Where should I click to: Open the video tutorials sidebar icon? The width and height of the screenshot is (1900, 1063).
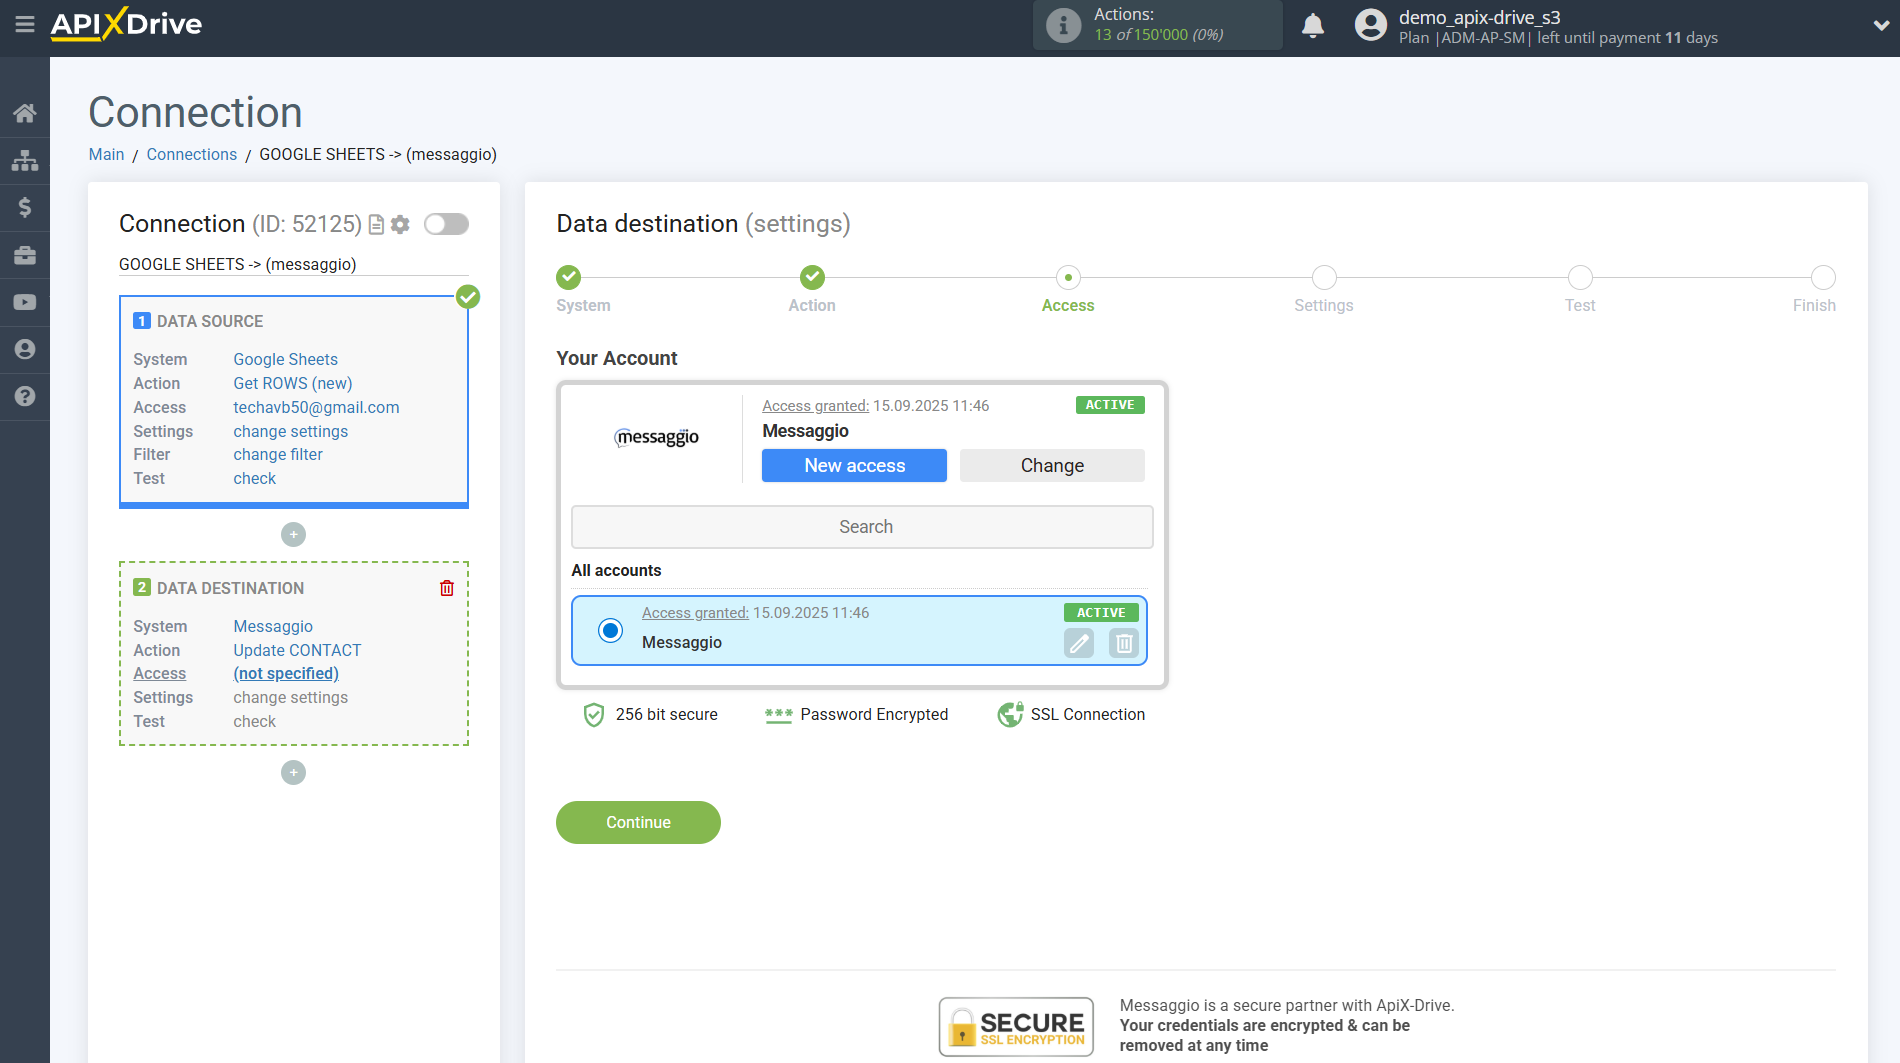(x=25, y=302)
